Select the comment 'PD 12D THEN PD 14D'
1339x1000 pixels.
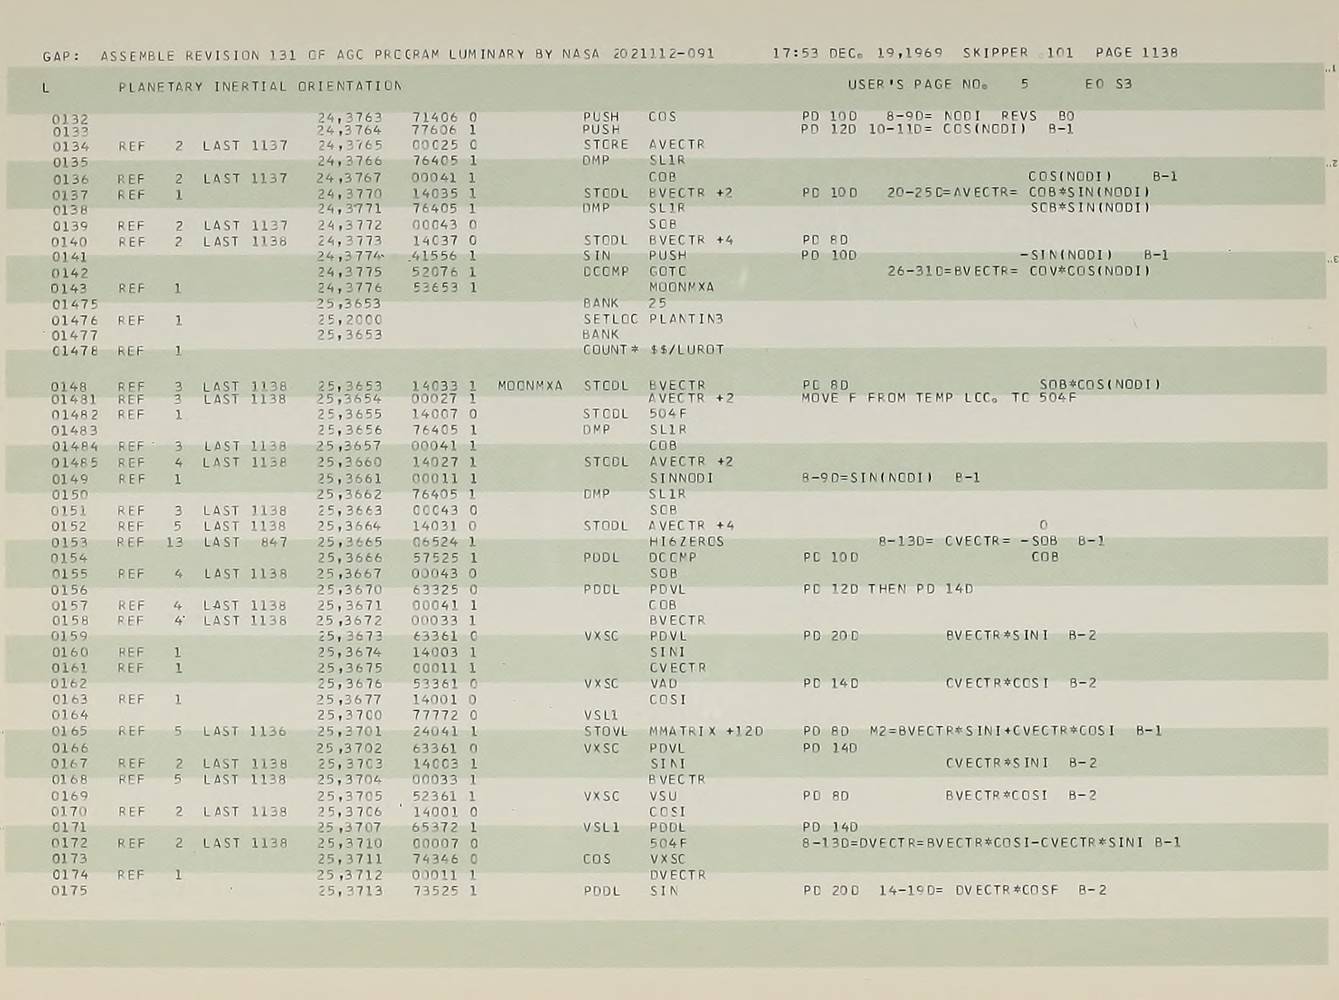click(888, 589)
